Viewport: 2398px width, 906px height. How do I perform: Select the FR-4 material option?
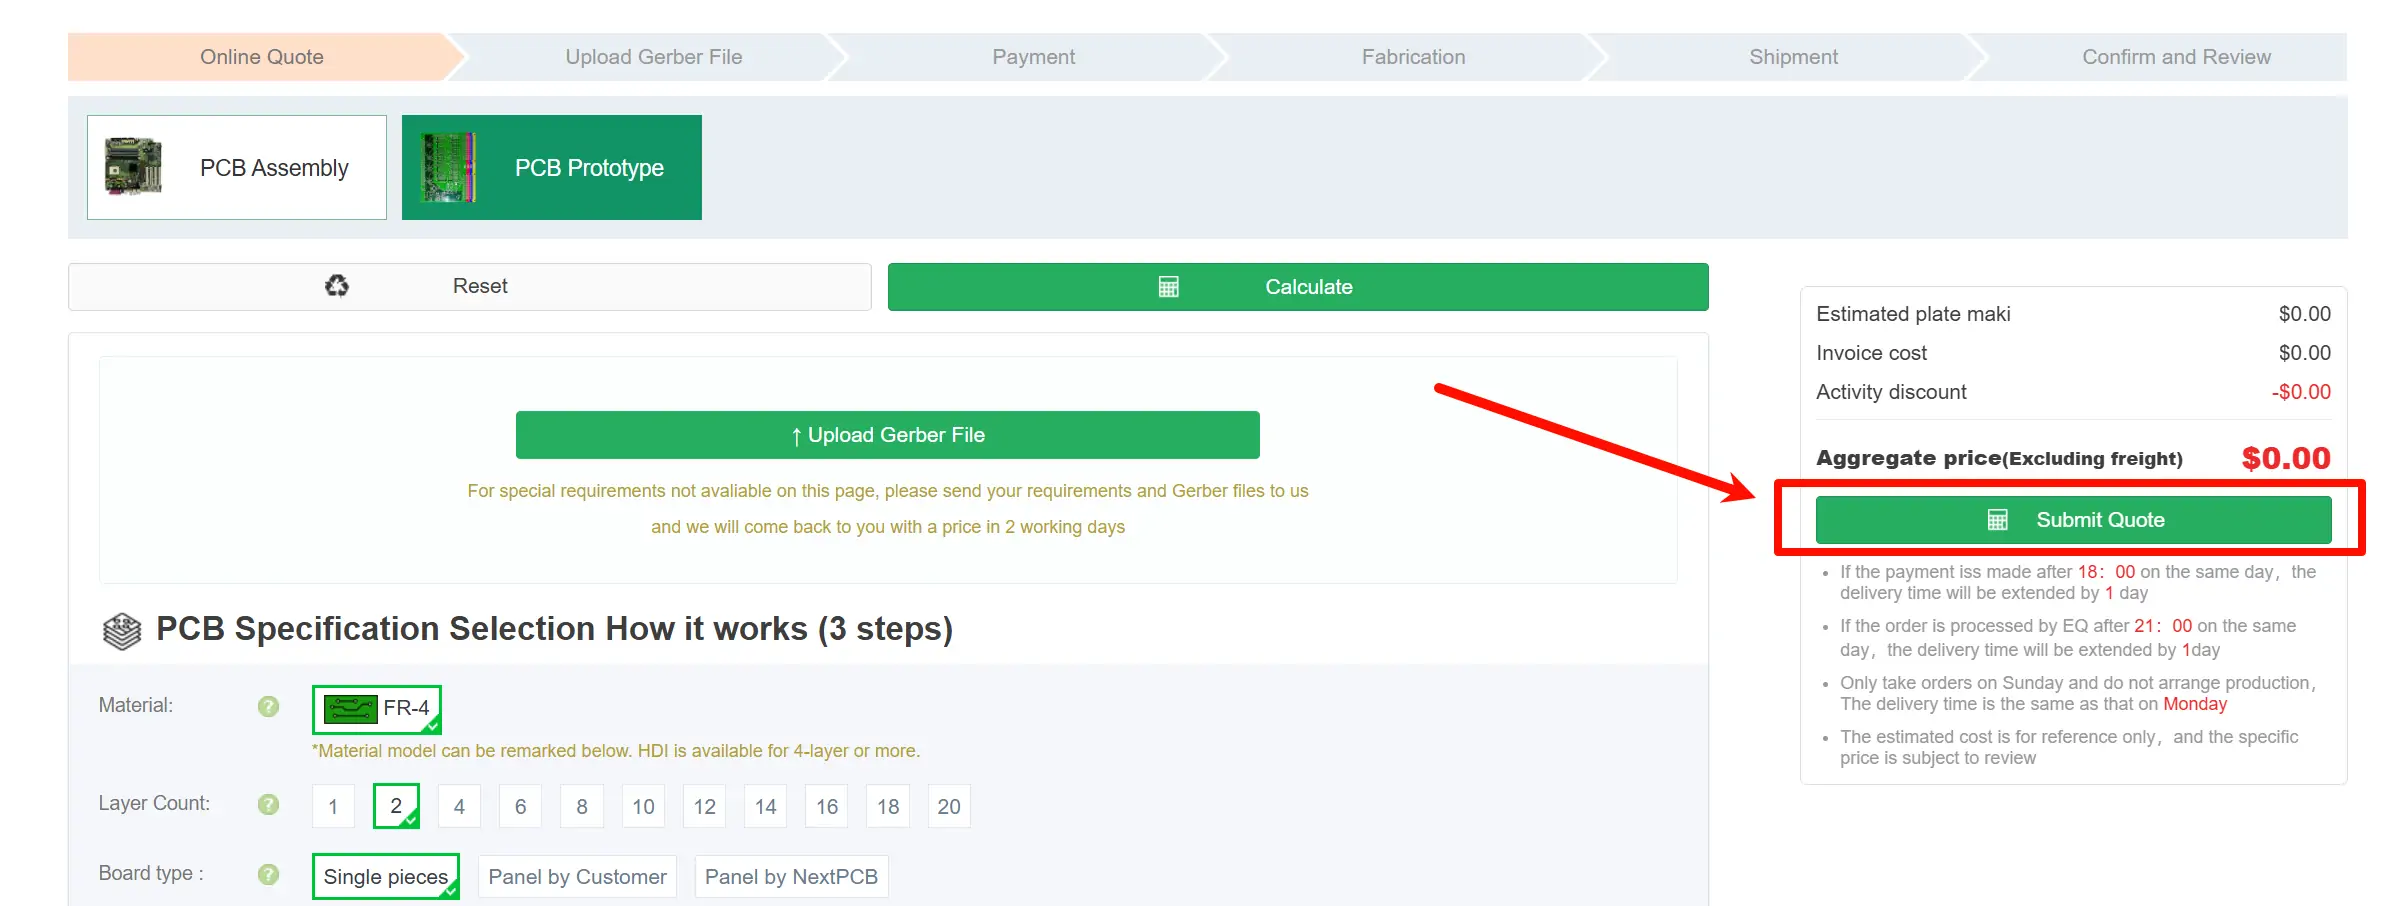(377, 708)
